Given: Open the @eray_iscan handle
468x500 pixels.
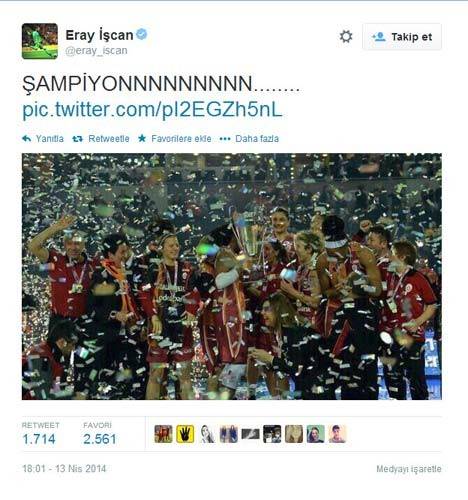Looking at the screenshot, I should tap(96, 51).
